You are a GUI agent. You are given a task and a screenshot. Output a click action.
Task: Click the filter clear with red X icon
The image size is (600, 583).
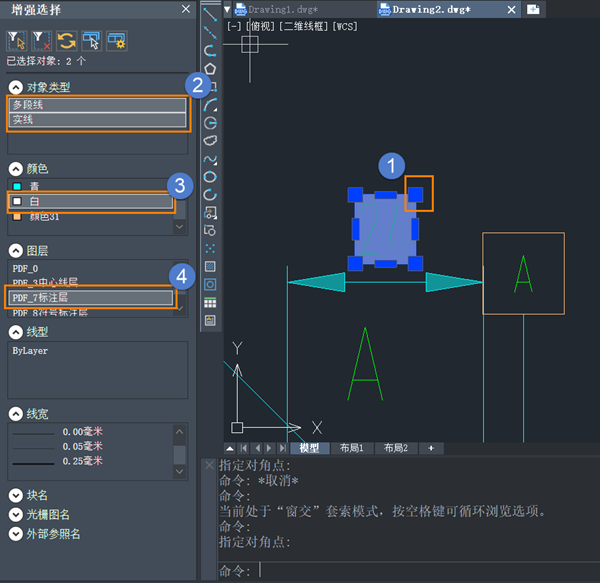point(41,41)
